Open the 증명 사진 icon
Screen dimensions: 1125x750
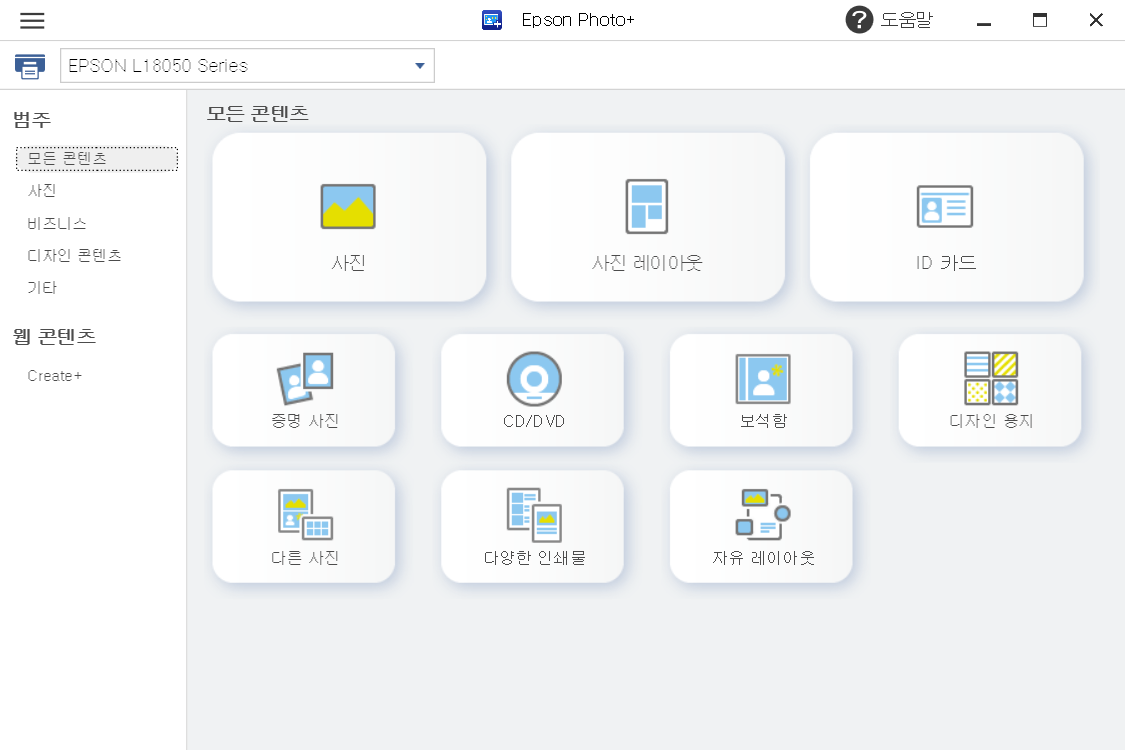tap(305, 378)
